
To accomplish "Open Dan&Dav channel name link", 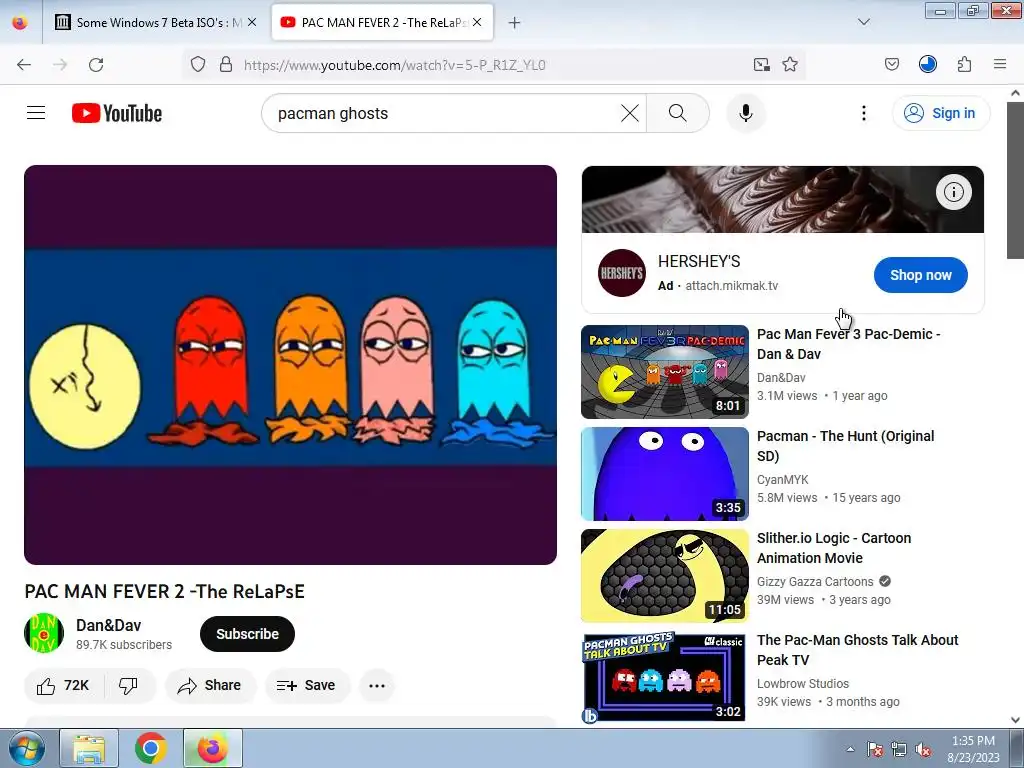I will pyautogui.click(x=108, y=625).
